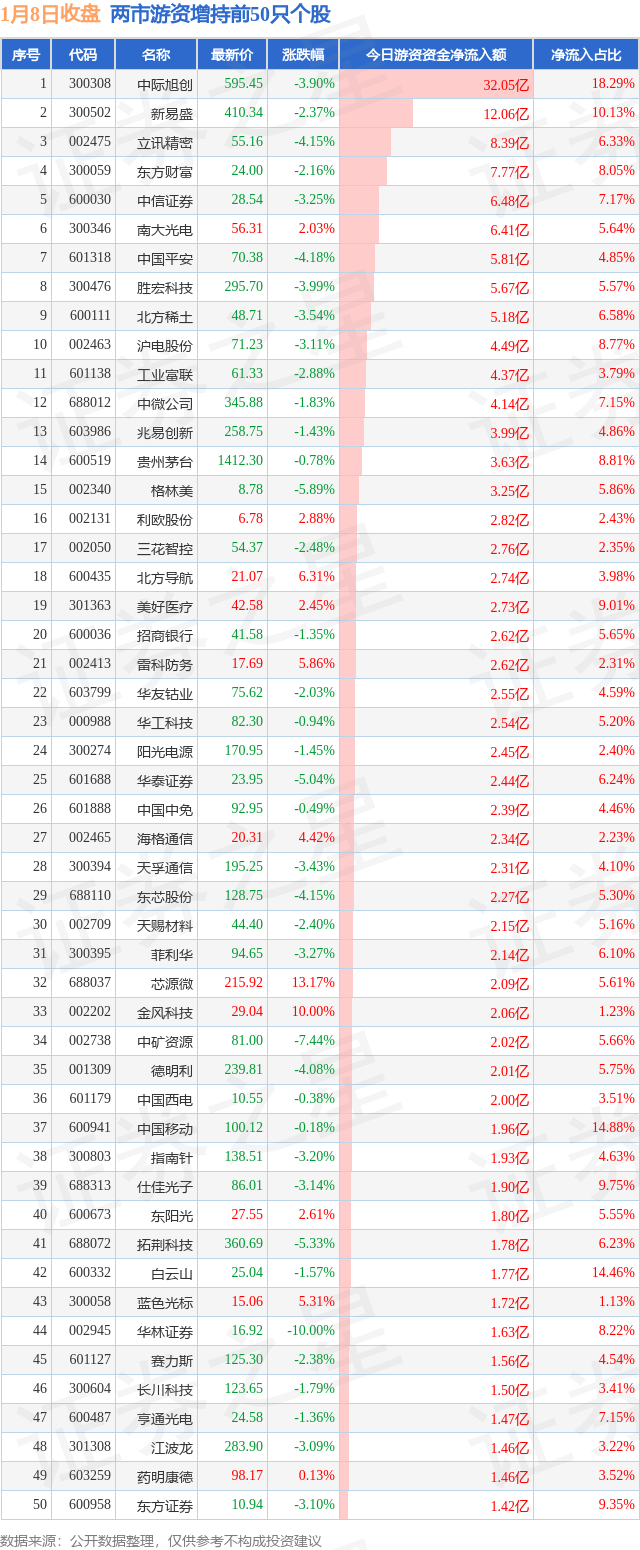The image size is (640, 1550).
Task: Select stock name 沪电股份
Action: click(x=165, y=346)
